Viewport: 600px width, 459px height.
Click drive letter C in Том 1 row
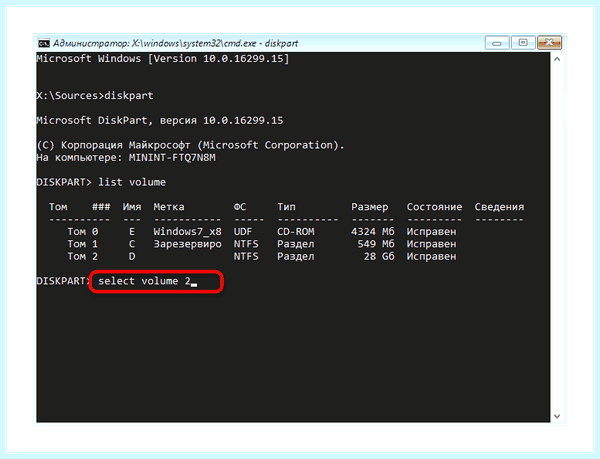(132, 244)
